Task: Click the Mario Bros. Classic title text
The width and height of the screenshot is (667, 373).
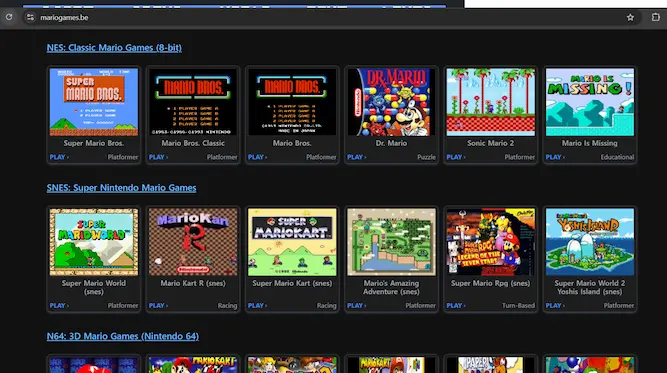Action: (x=193, y=143)
